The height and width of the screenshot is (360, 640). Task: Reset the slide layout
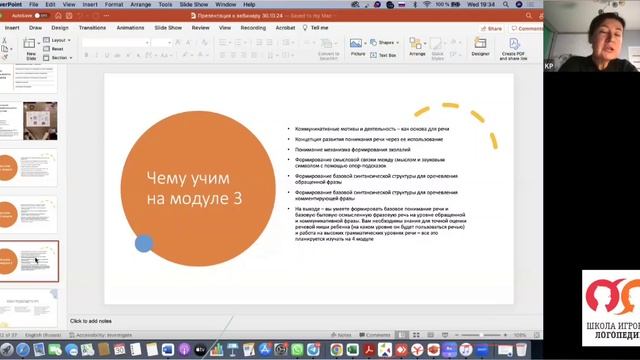(x=53, y=49)
